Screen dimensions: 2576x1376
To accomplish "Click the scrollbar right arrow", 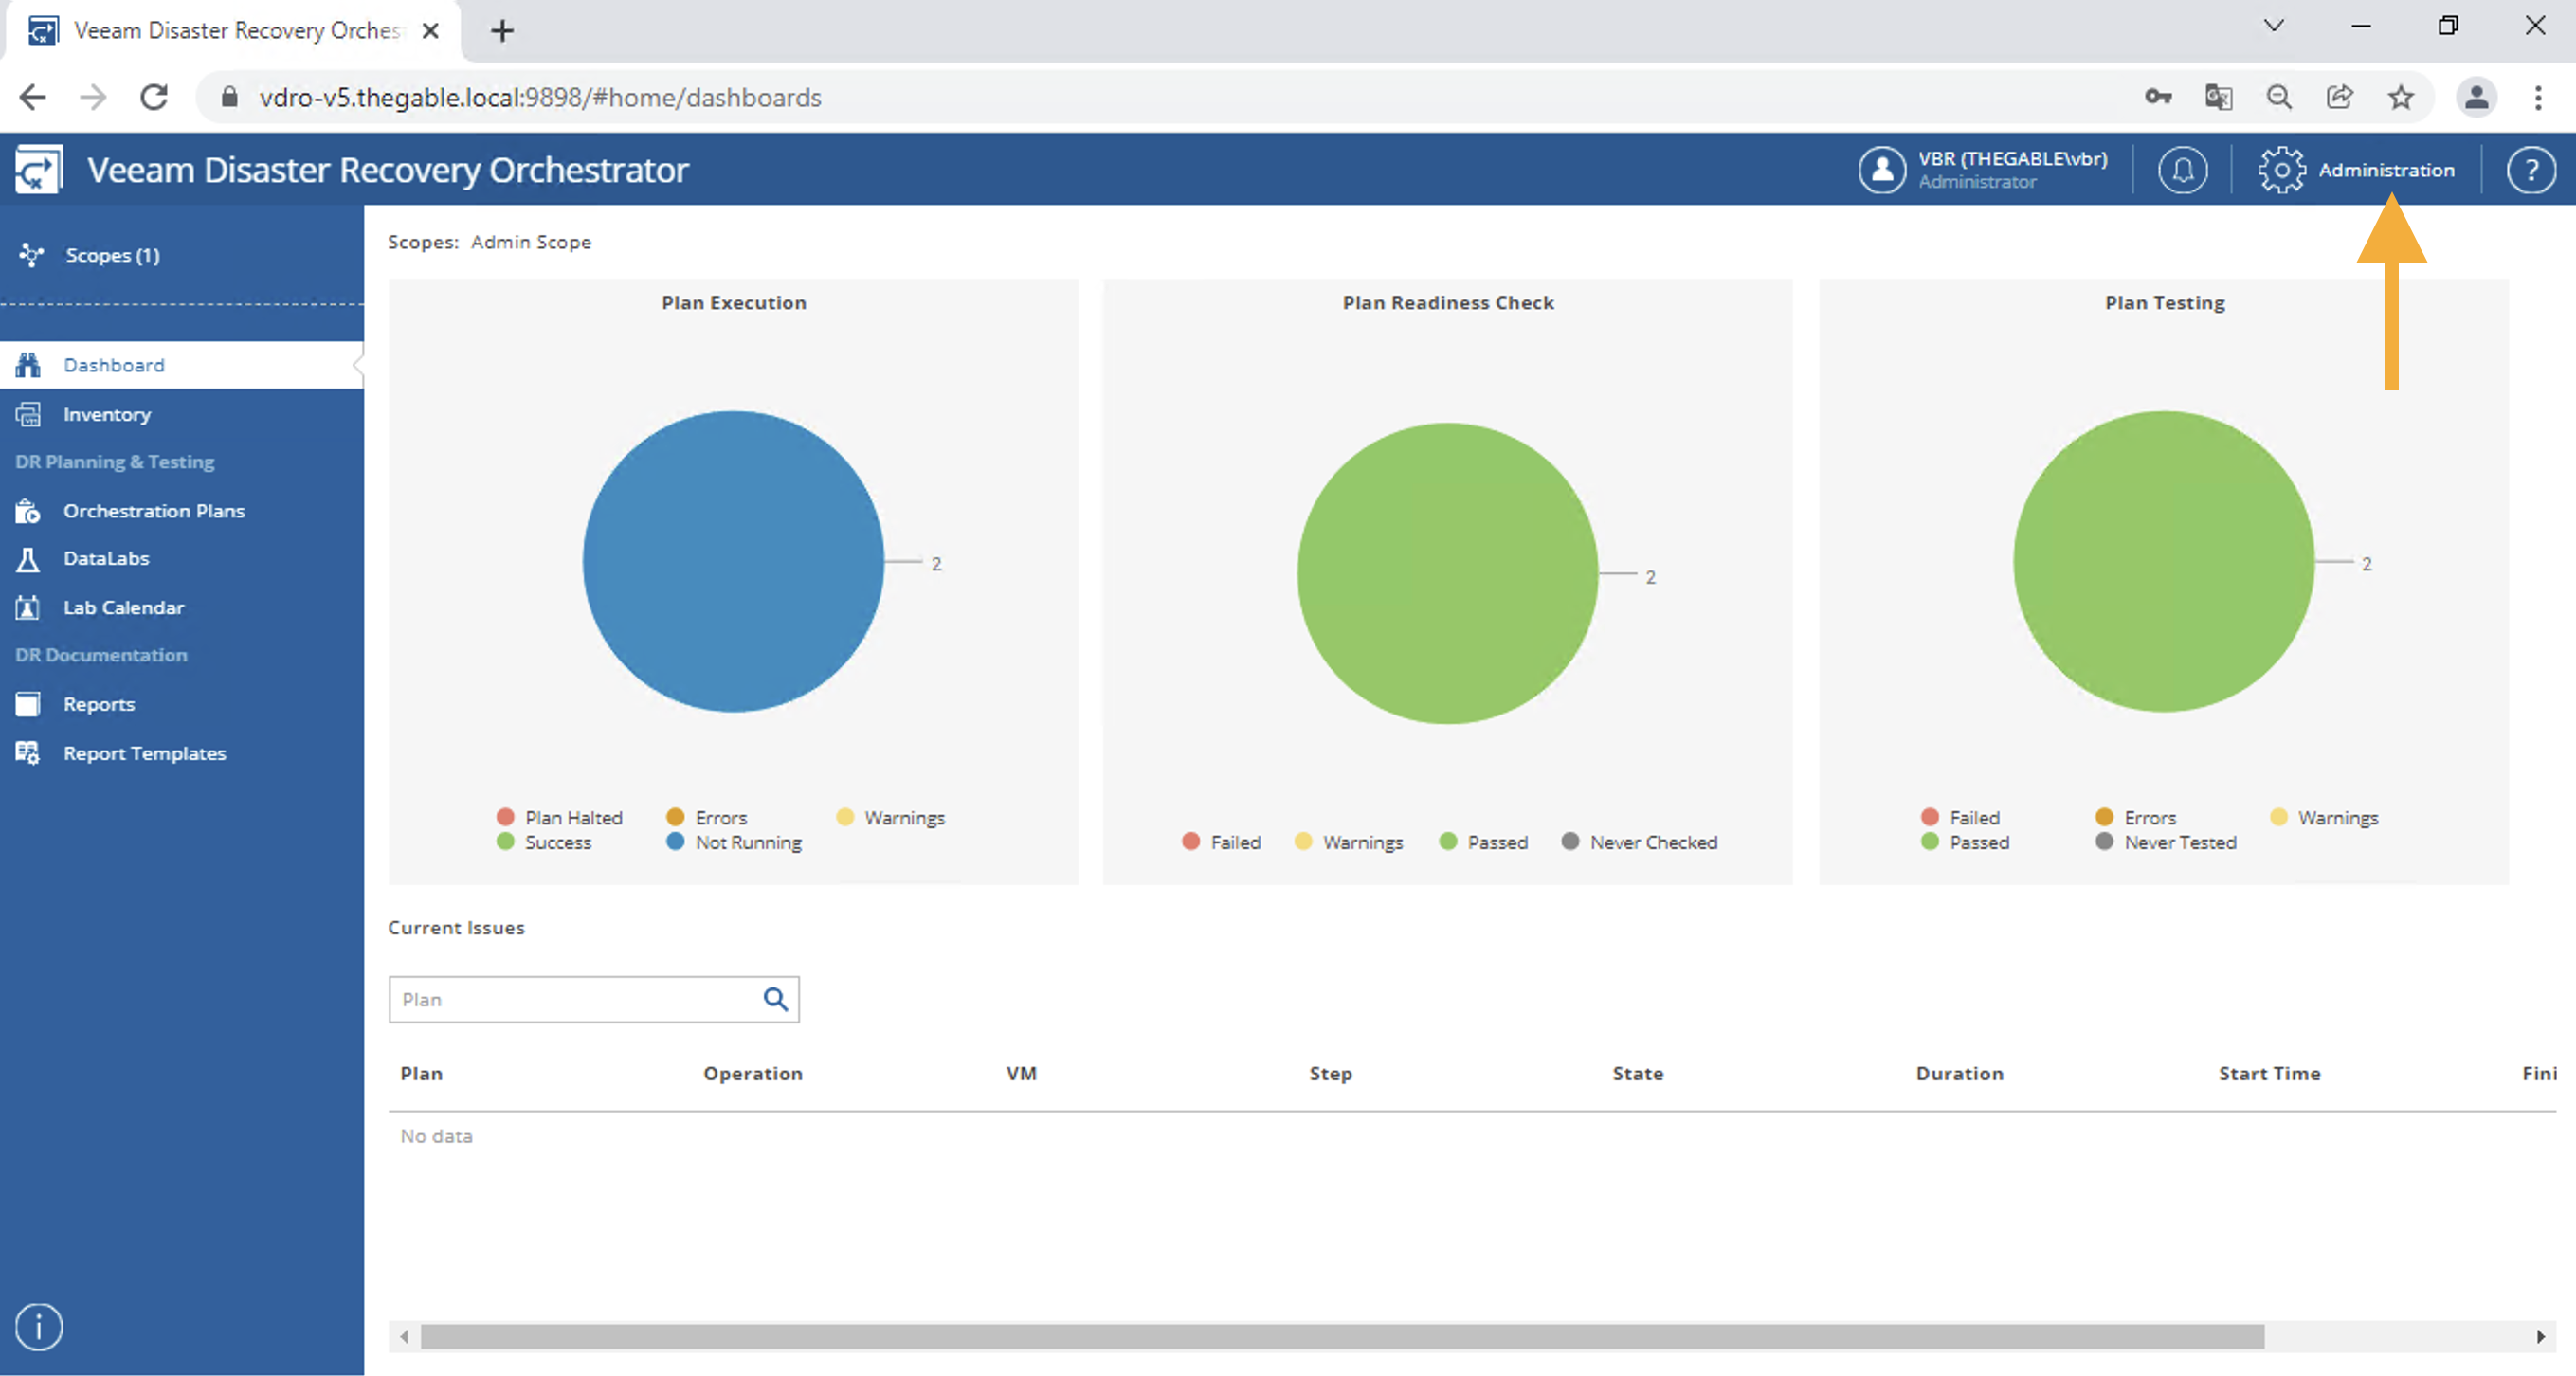I will tap(2540, 1337).
